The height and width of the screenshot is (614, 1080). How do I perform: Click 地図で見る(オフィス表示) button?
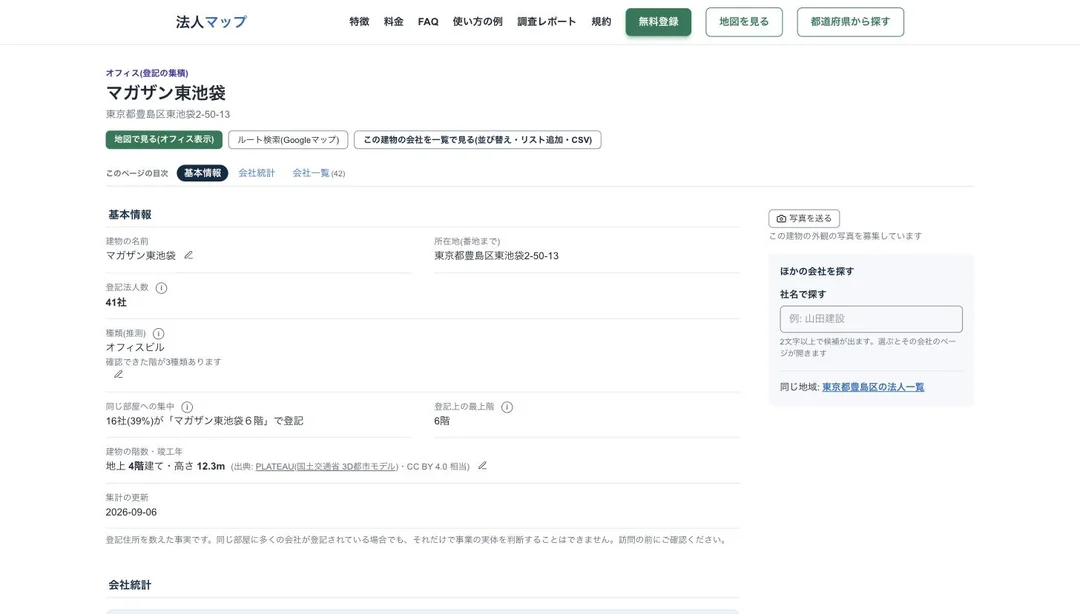pyautogui.click(x=164, y=140)
